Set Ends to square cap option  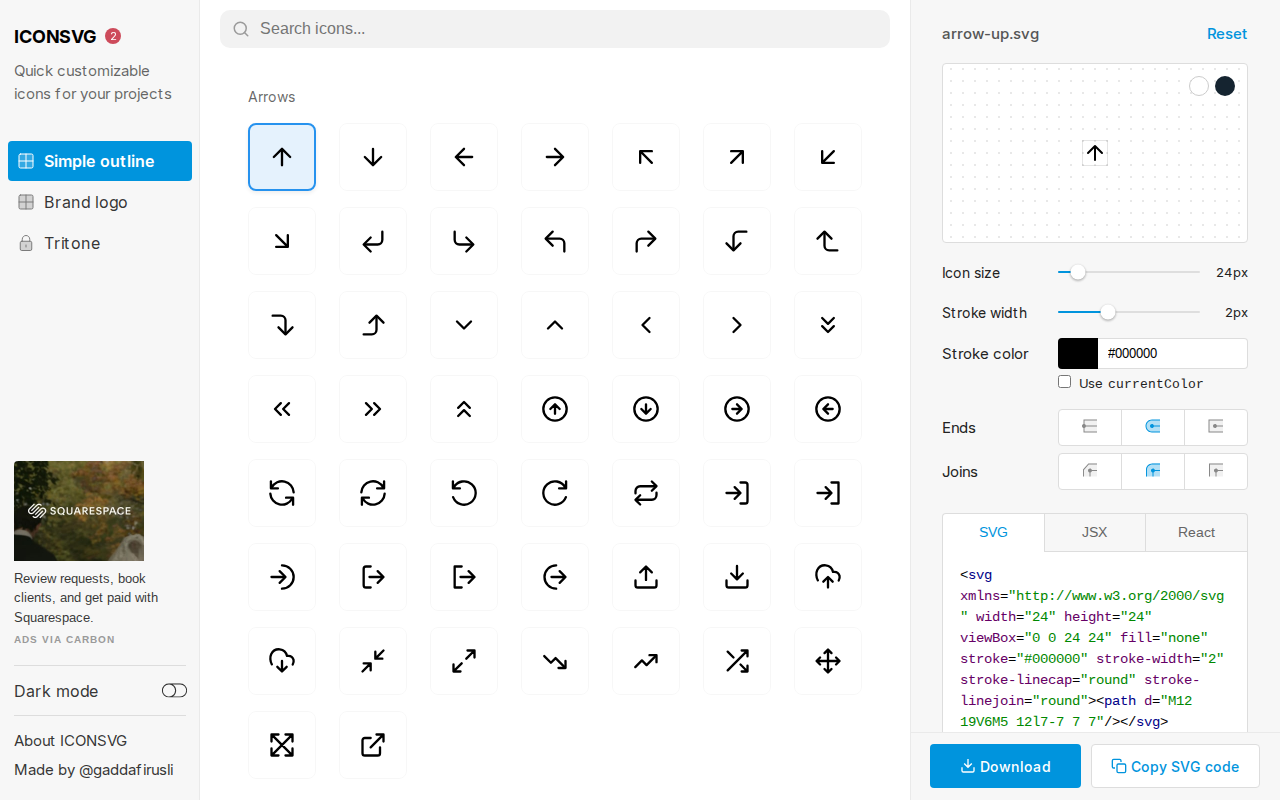tap(1215, 427)
